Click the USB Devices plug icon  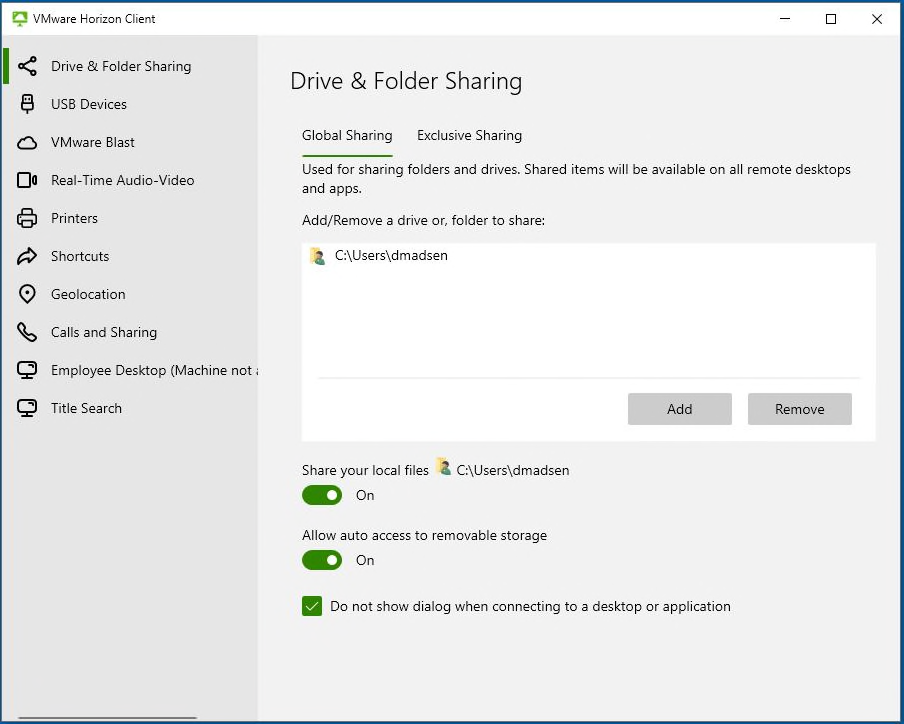coord(27,104)
